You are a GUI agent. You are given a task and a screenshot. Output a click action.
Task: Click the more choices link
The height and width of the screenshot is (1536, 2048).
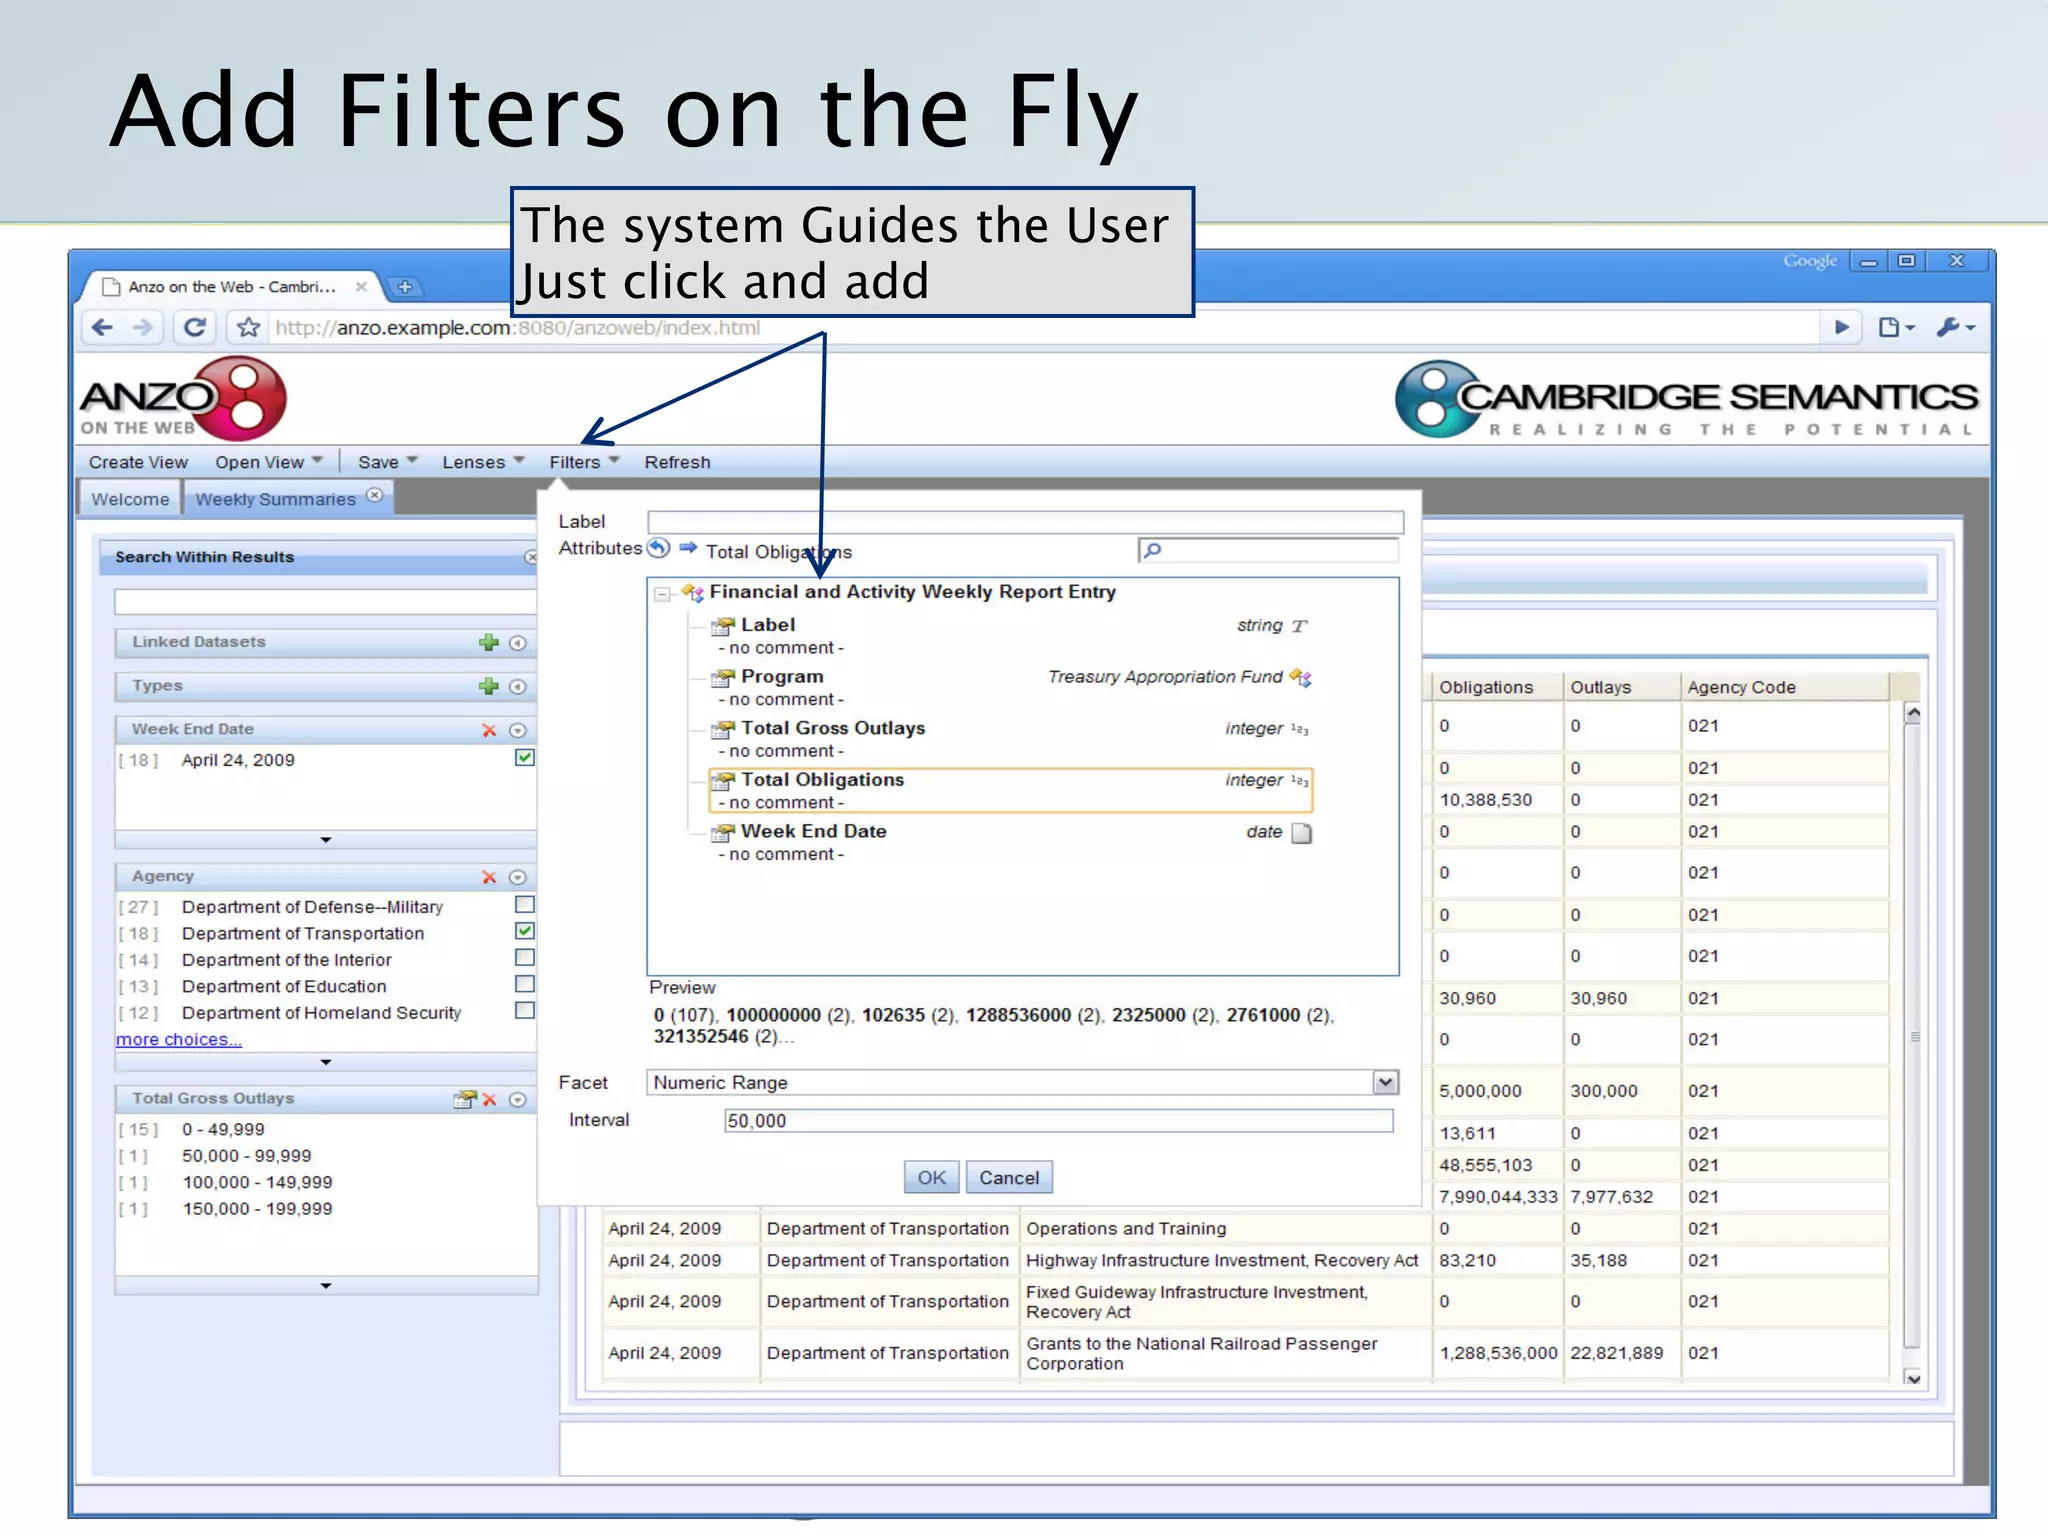click(x=179, y=1040)
